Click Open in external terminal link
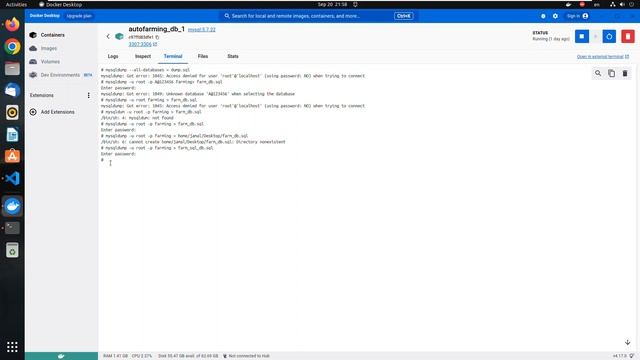The height and width of the screenshot is (360, 640). click(x=603, y=57)
